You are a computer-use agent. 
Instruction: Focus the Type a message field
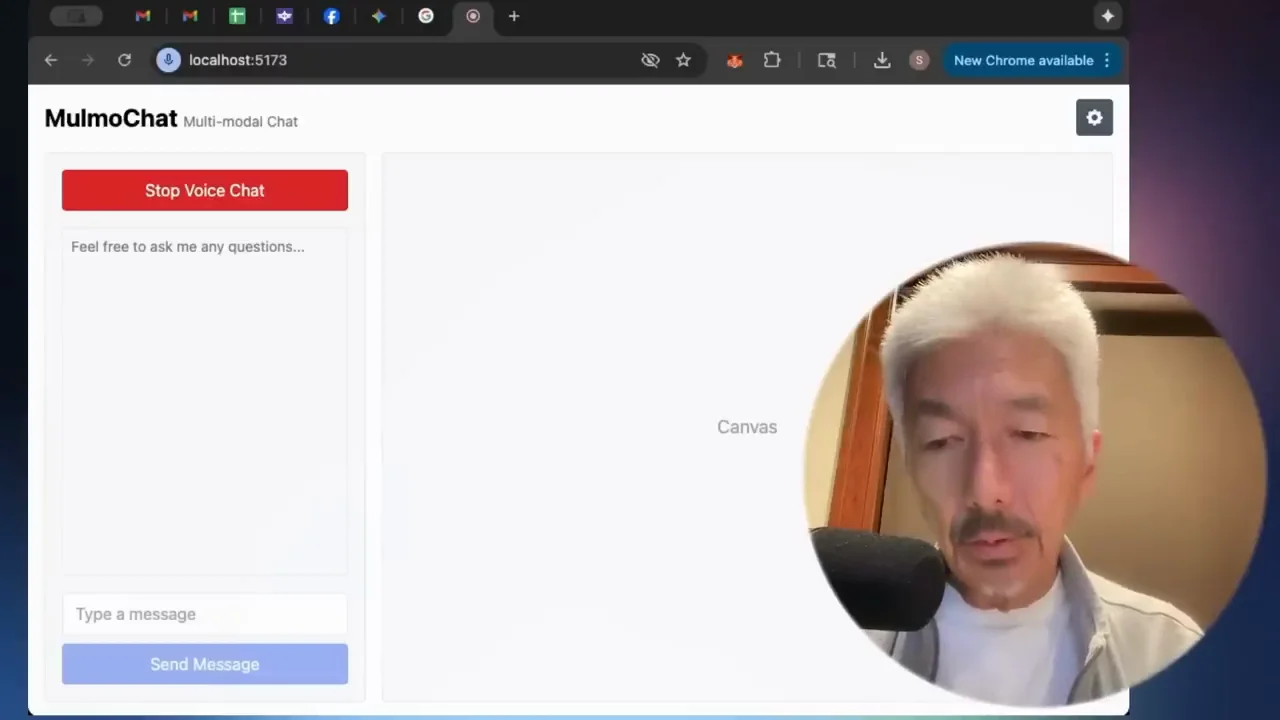click(x=205, y=614)
